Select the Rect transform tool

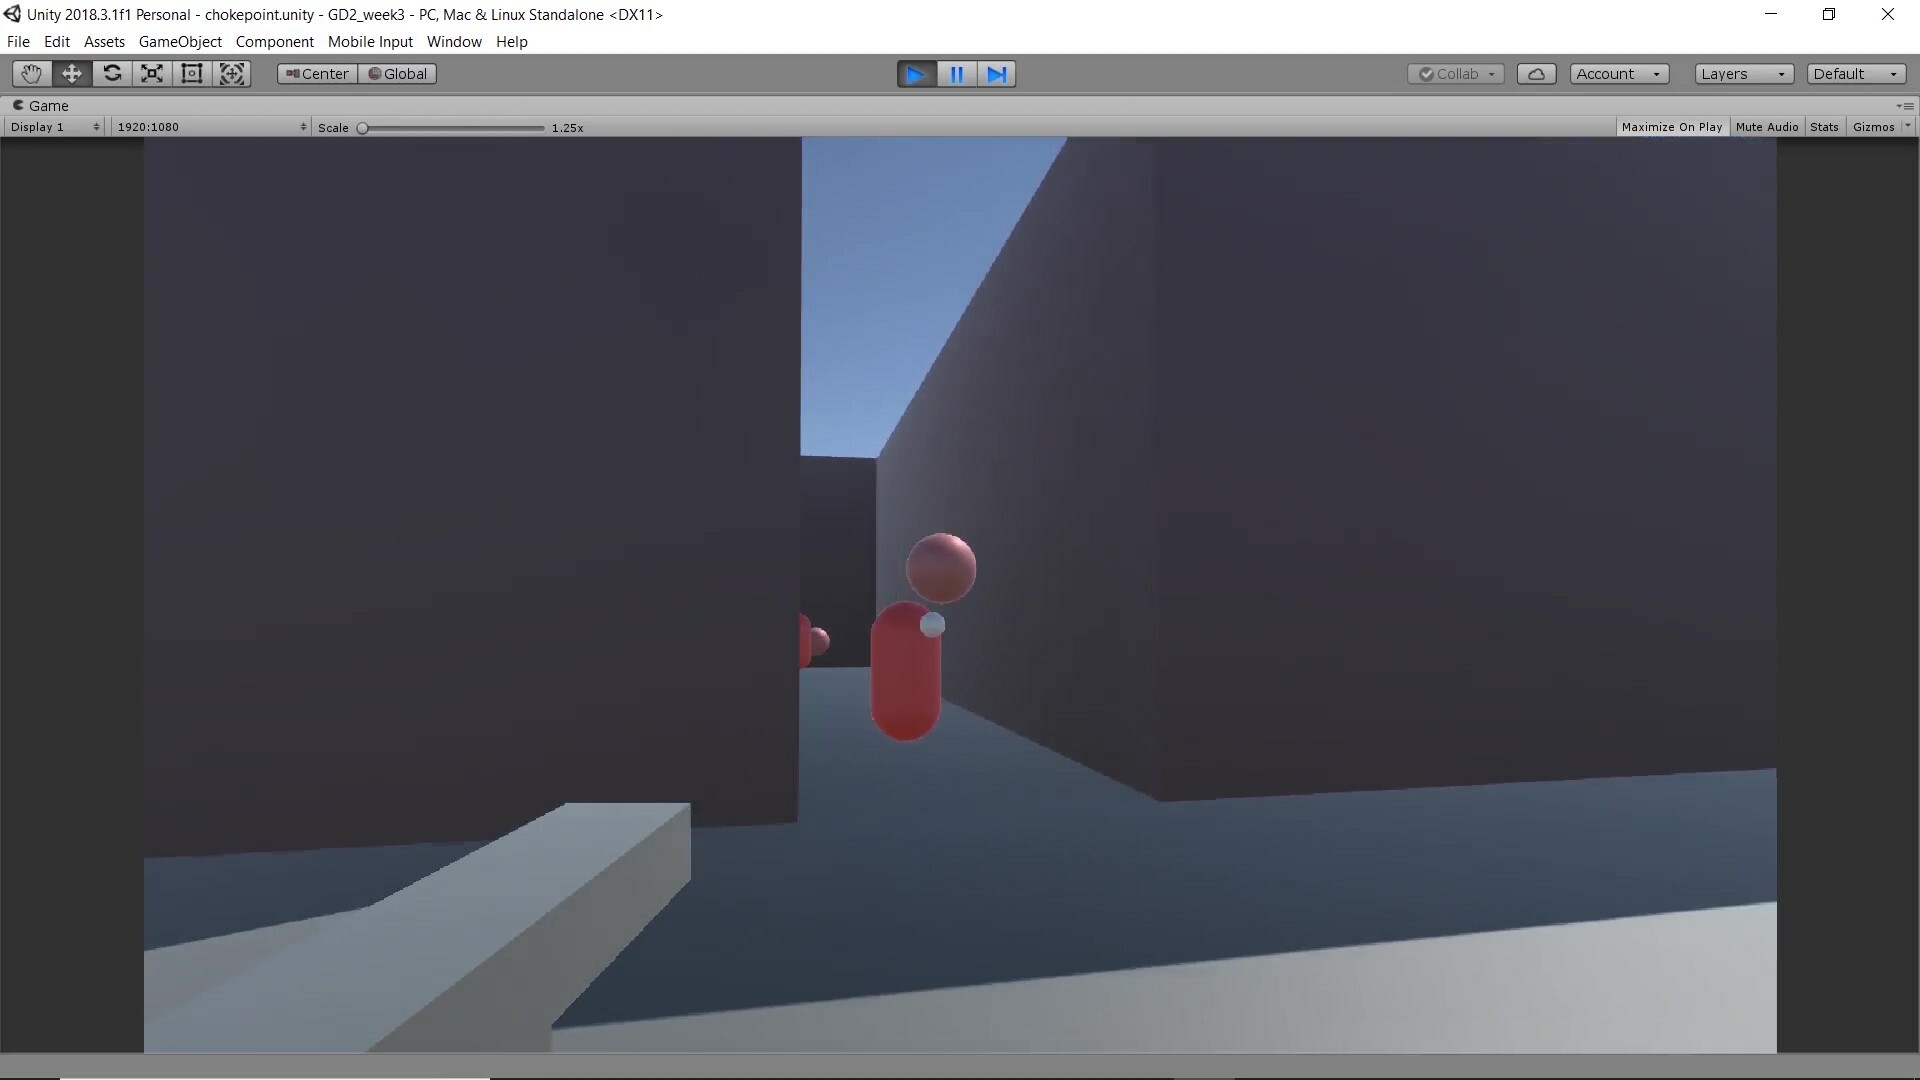[192, 74]
